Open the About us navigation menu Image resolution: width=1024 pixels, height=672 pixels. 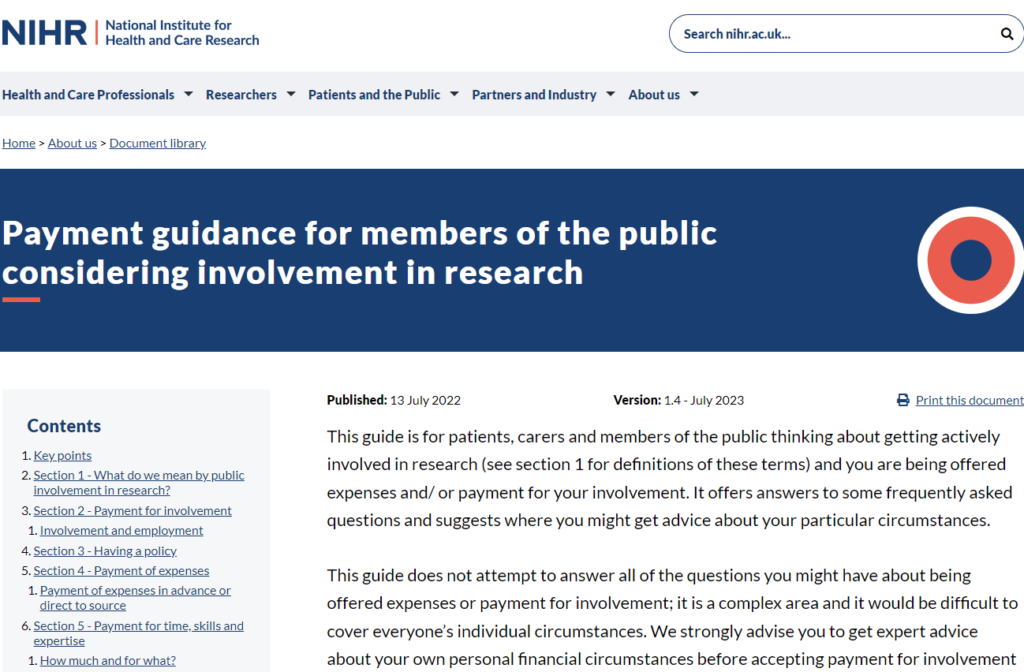point(654,95)
